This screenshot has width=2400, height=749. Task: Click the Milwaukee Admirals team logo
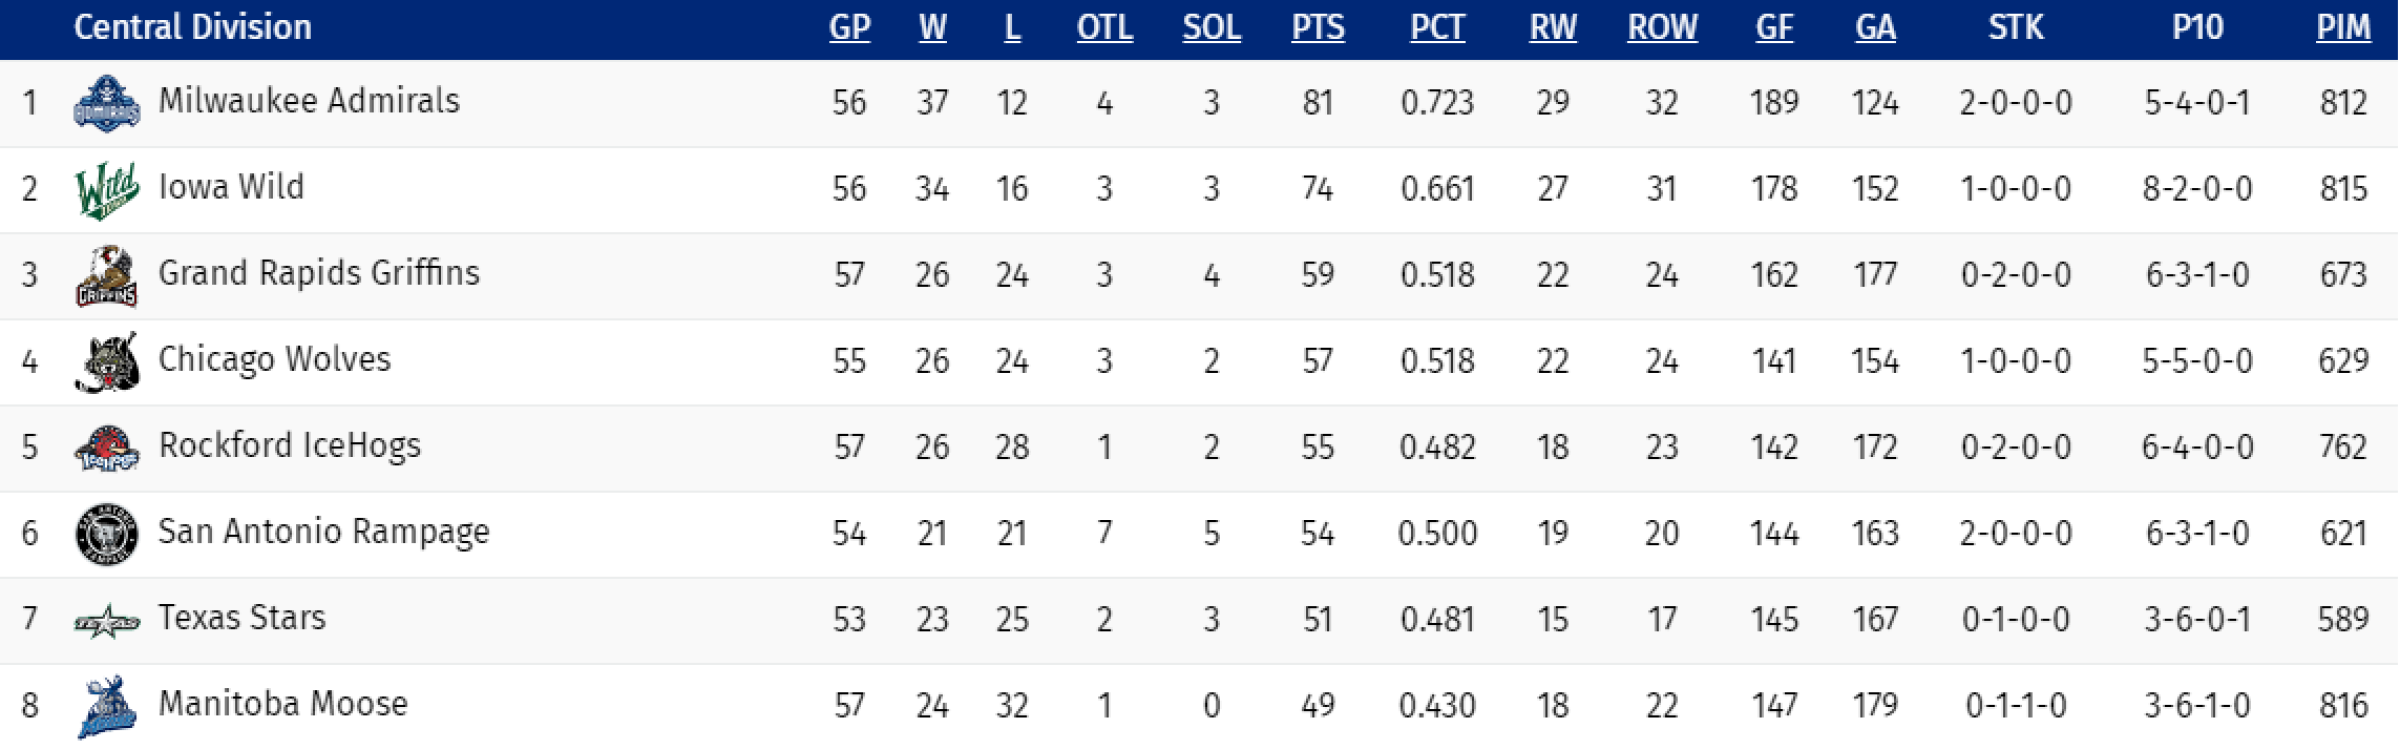tap(107, 103)
